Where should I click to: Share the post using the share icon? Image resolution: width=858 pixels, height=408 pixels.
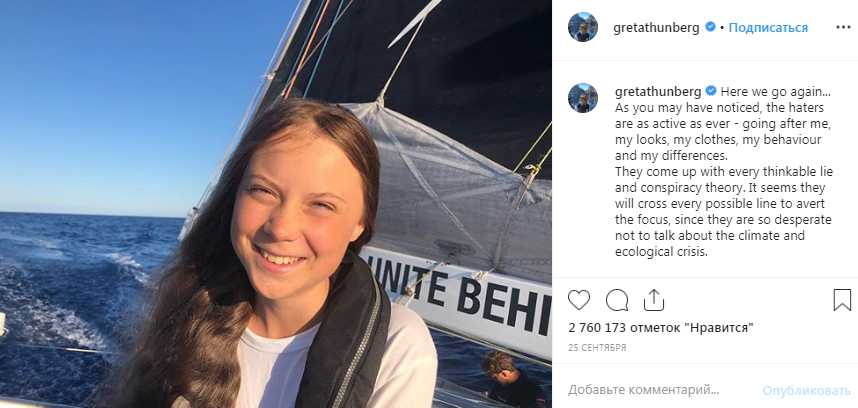[x=654, y=299]
